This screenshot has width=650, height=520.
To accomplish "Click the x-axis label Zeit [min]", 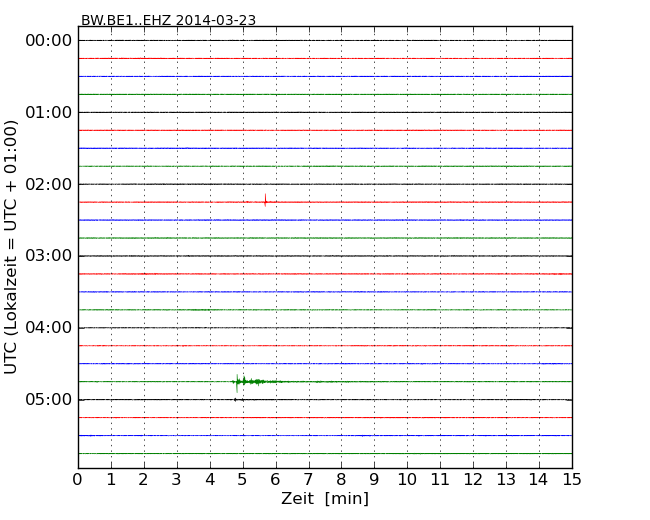I will [325, 498].
